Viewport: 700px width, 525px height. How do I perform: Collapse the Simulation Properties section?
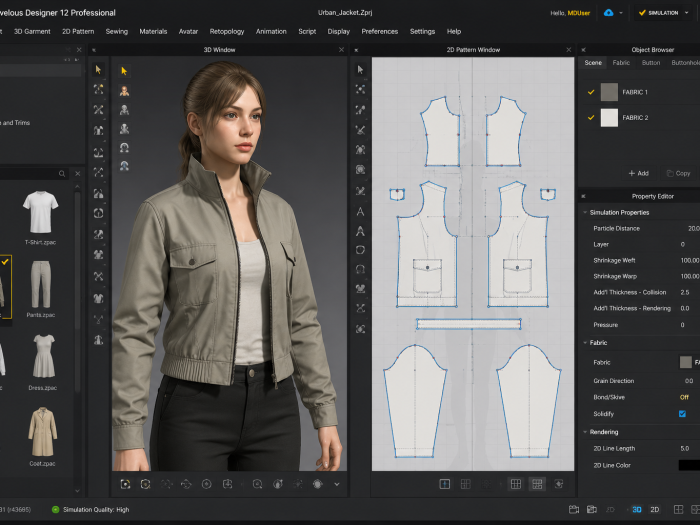[585, 212]
